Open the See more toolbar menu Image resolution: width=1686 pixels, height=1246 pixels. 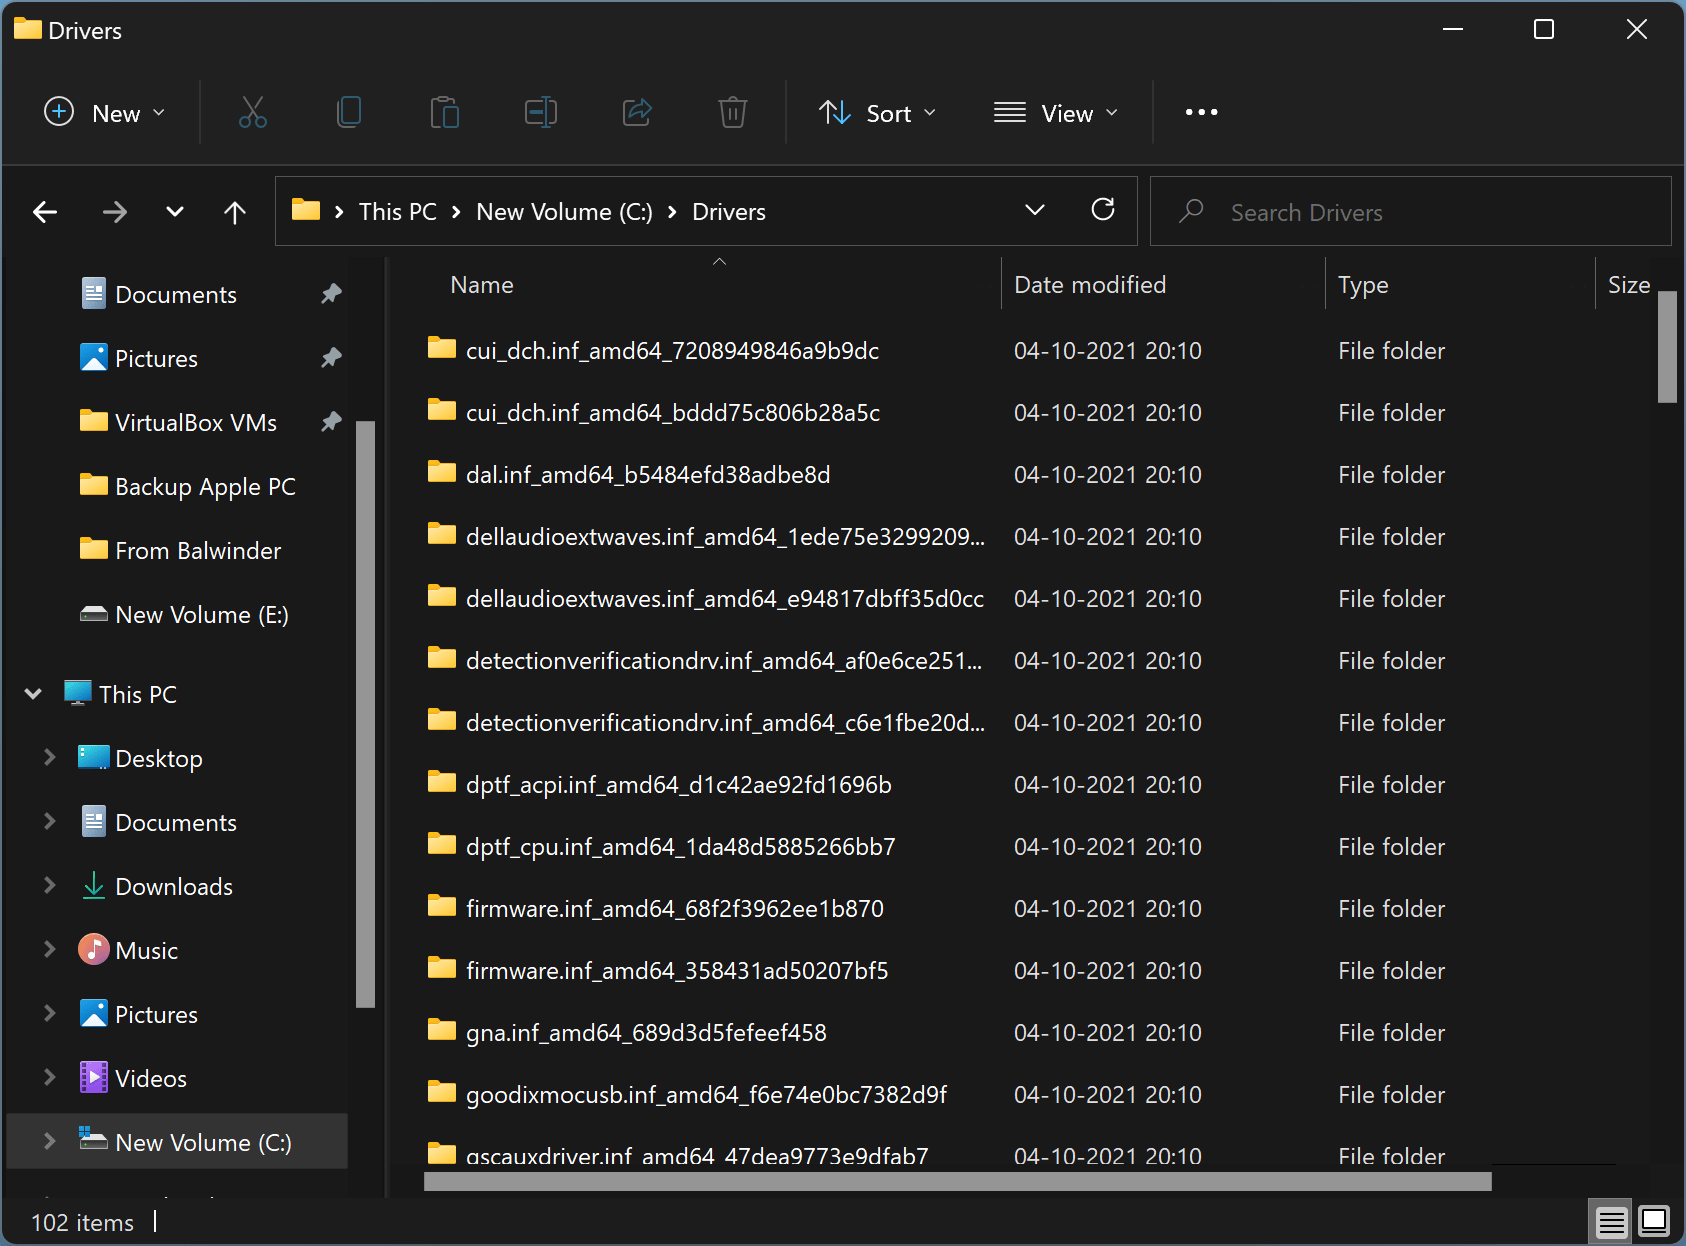coord(1201,112)
